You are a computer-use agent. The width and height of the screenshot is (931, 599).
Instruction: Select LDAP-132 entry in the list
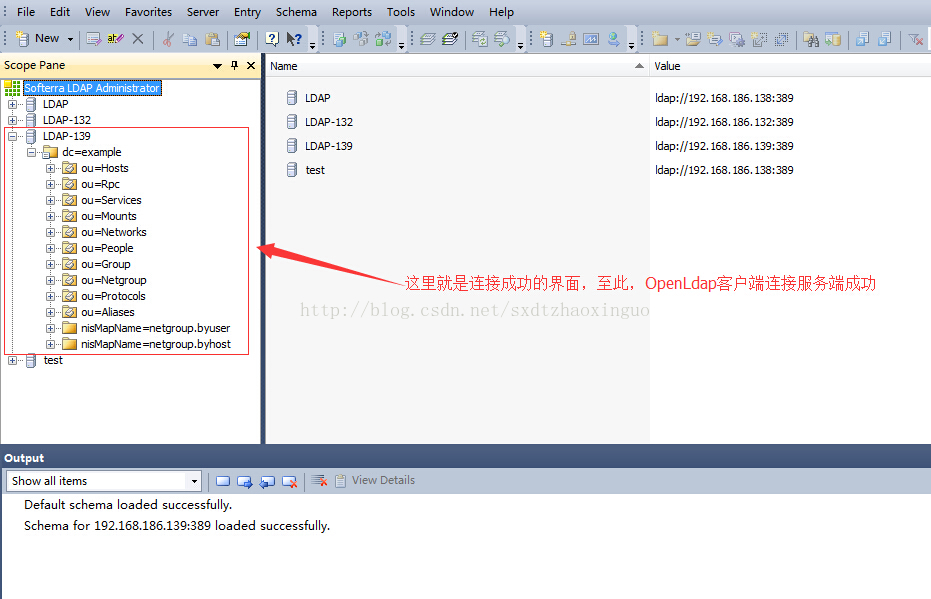pyautogui.click(x=329, y=122)
